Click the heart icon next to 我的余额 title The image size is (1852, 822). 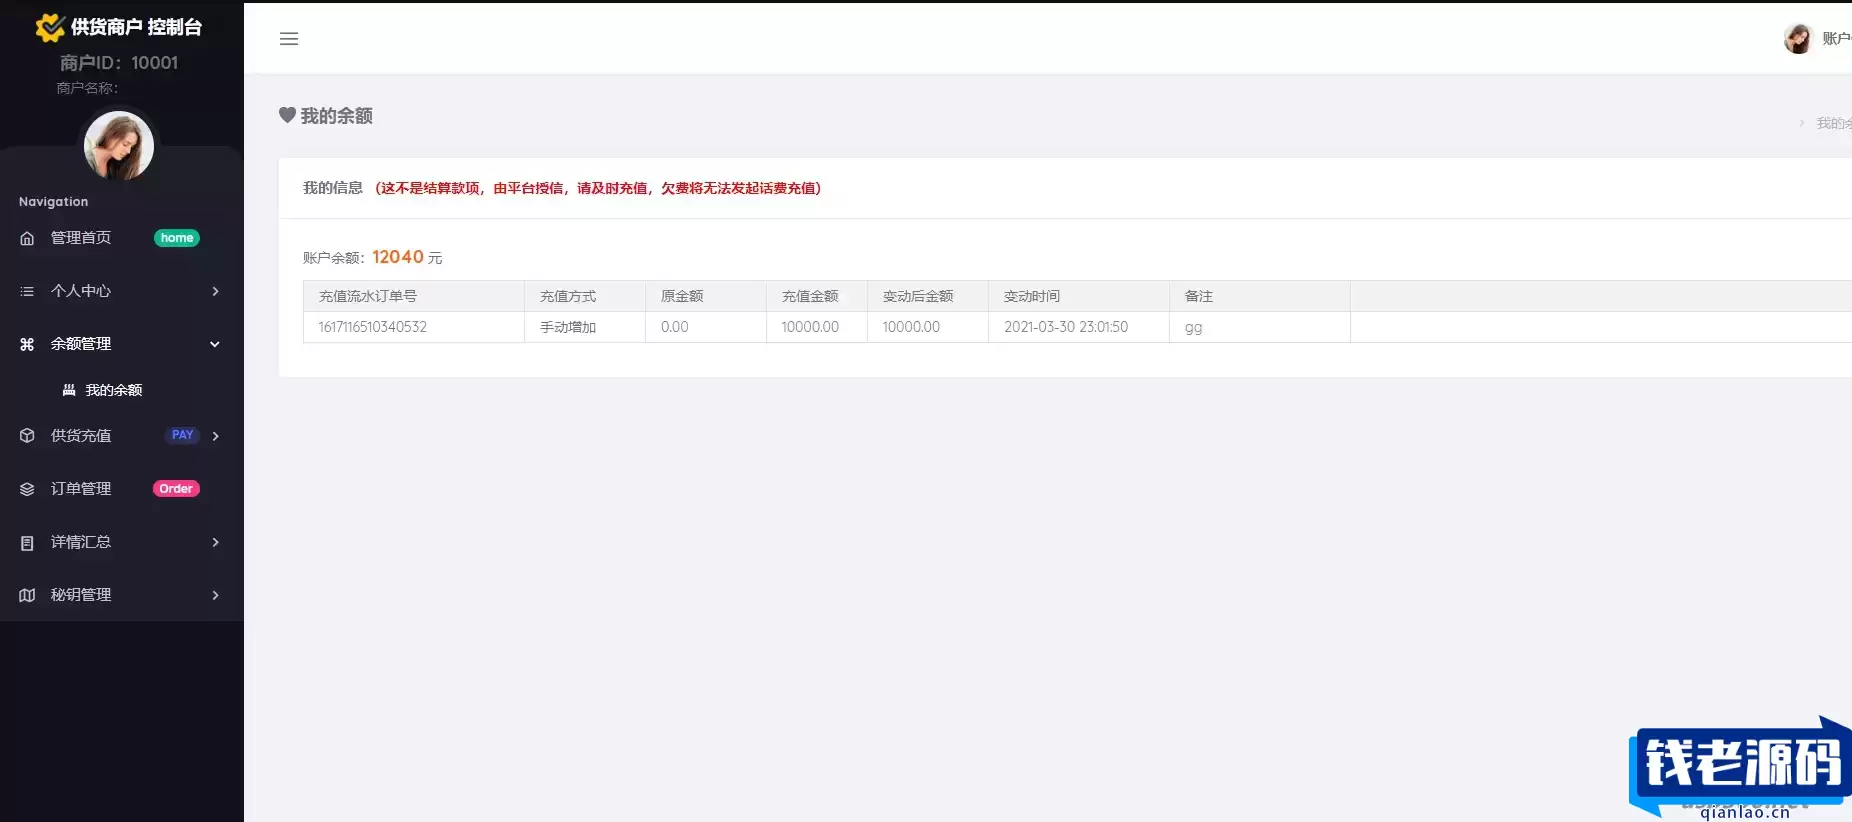click(x=287, y=116)
